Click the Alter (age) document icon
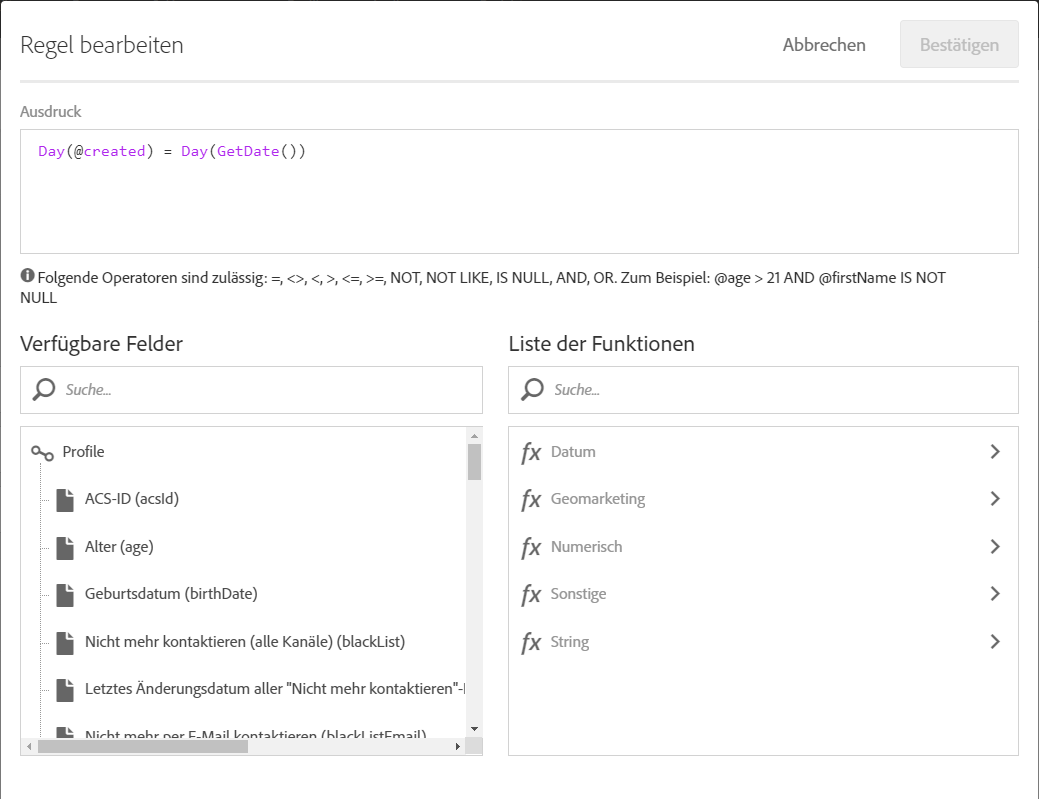This screenshot has width=1039, height=799. (x=65, y=547)
